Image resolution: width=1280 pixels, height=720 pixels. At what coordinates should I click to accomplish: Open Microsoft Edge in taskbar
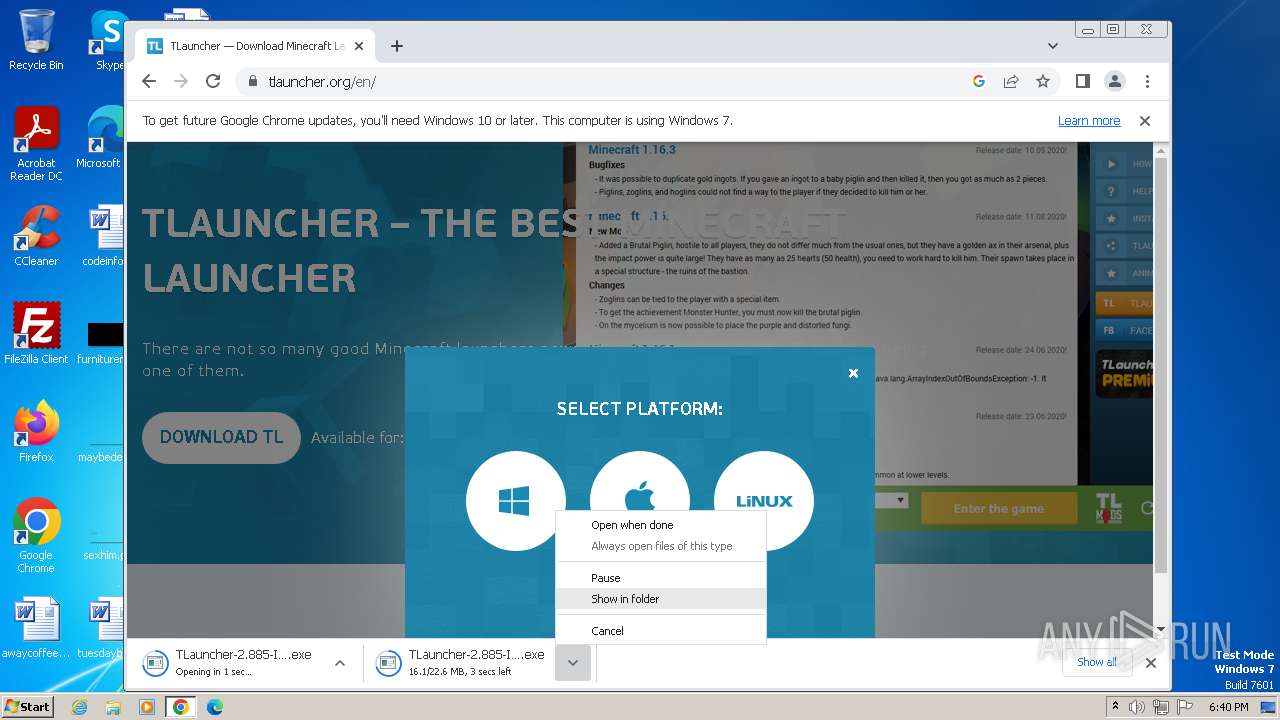215,707
